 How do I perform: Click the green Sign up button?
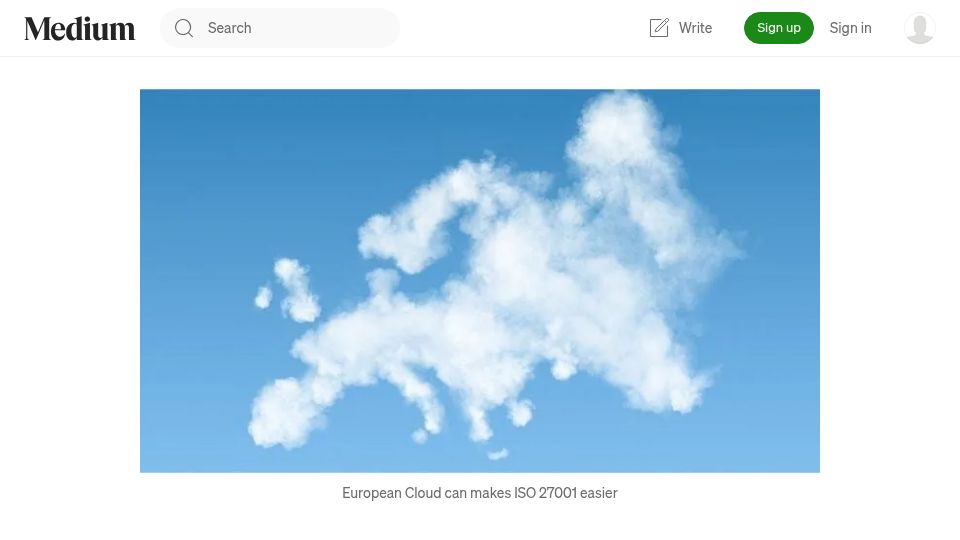point(779,28)
